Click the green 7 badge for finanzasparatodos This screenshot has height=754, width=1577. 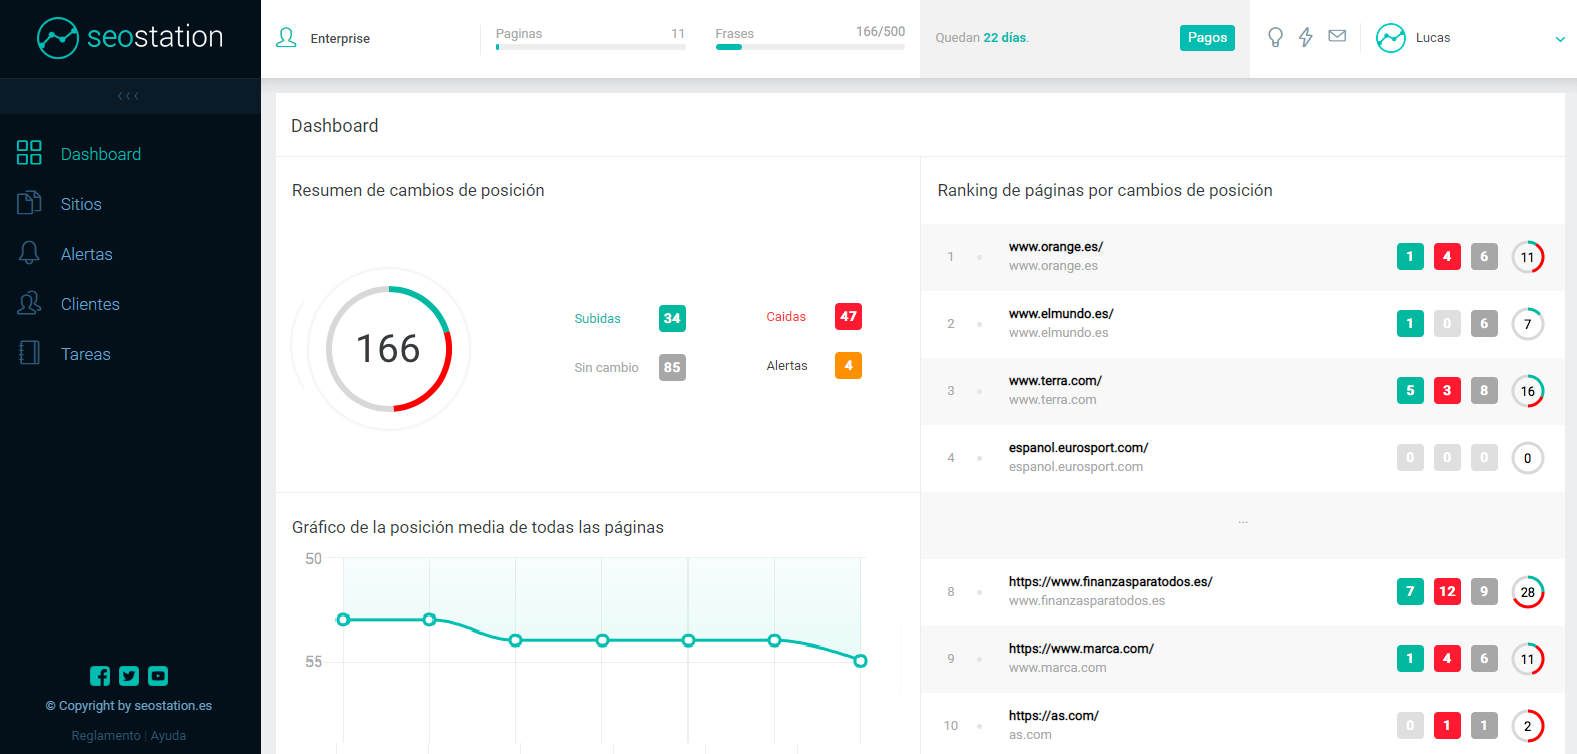click(1410, 592)
